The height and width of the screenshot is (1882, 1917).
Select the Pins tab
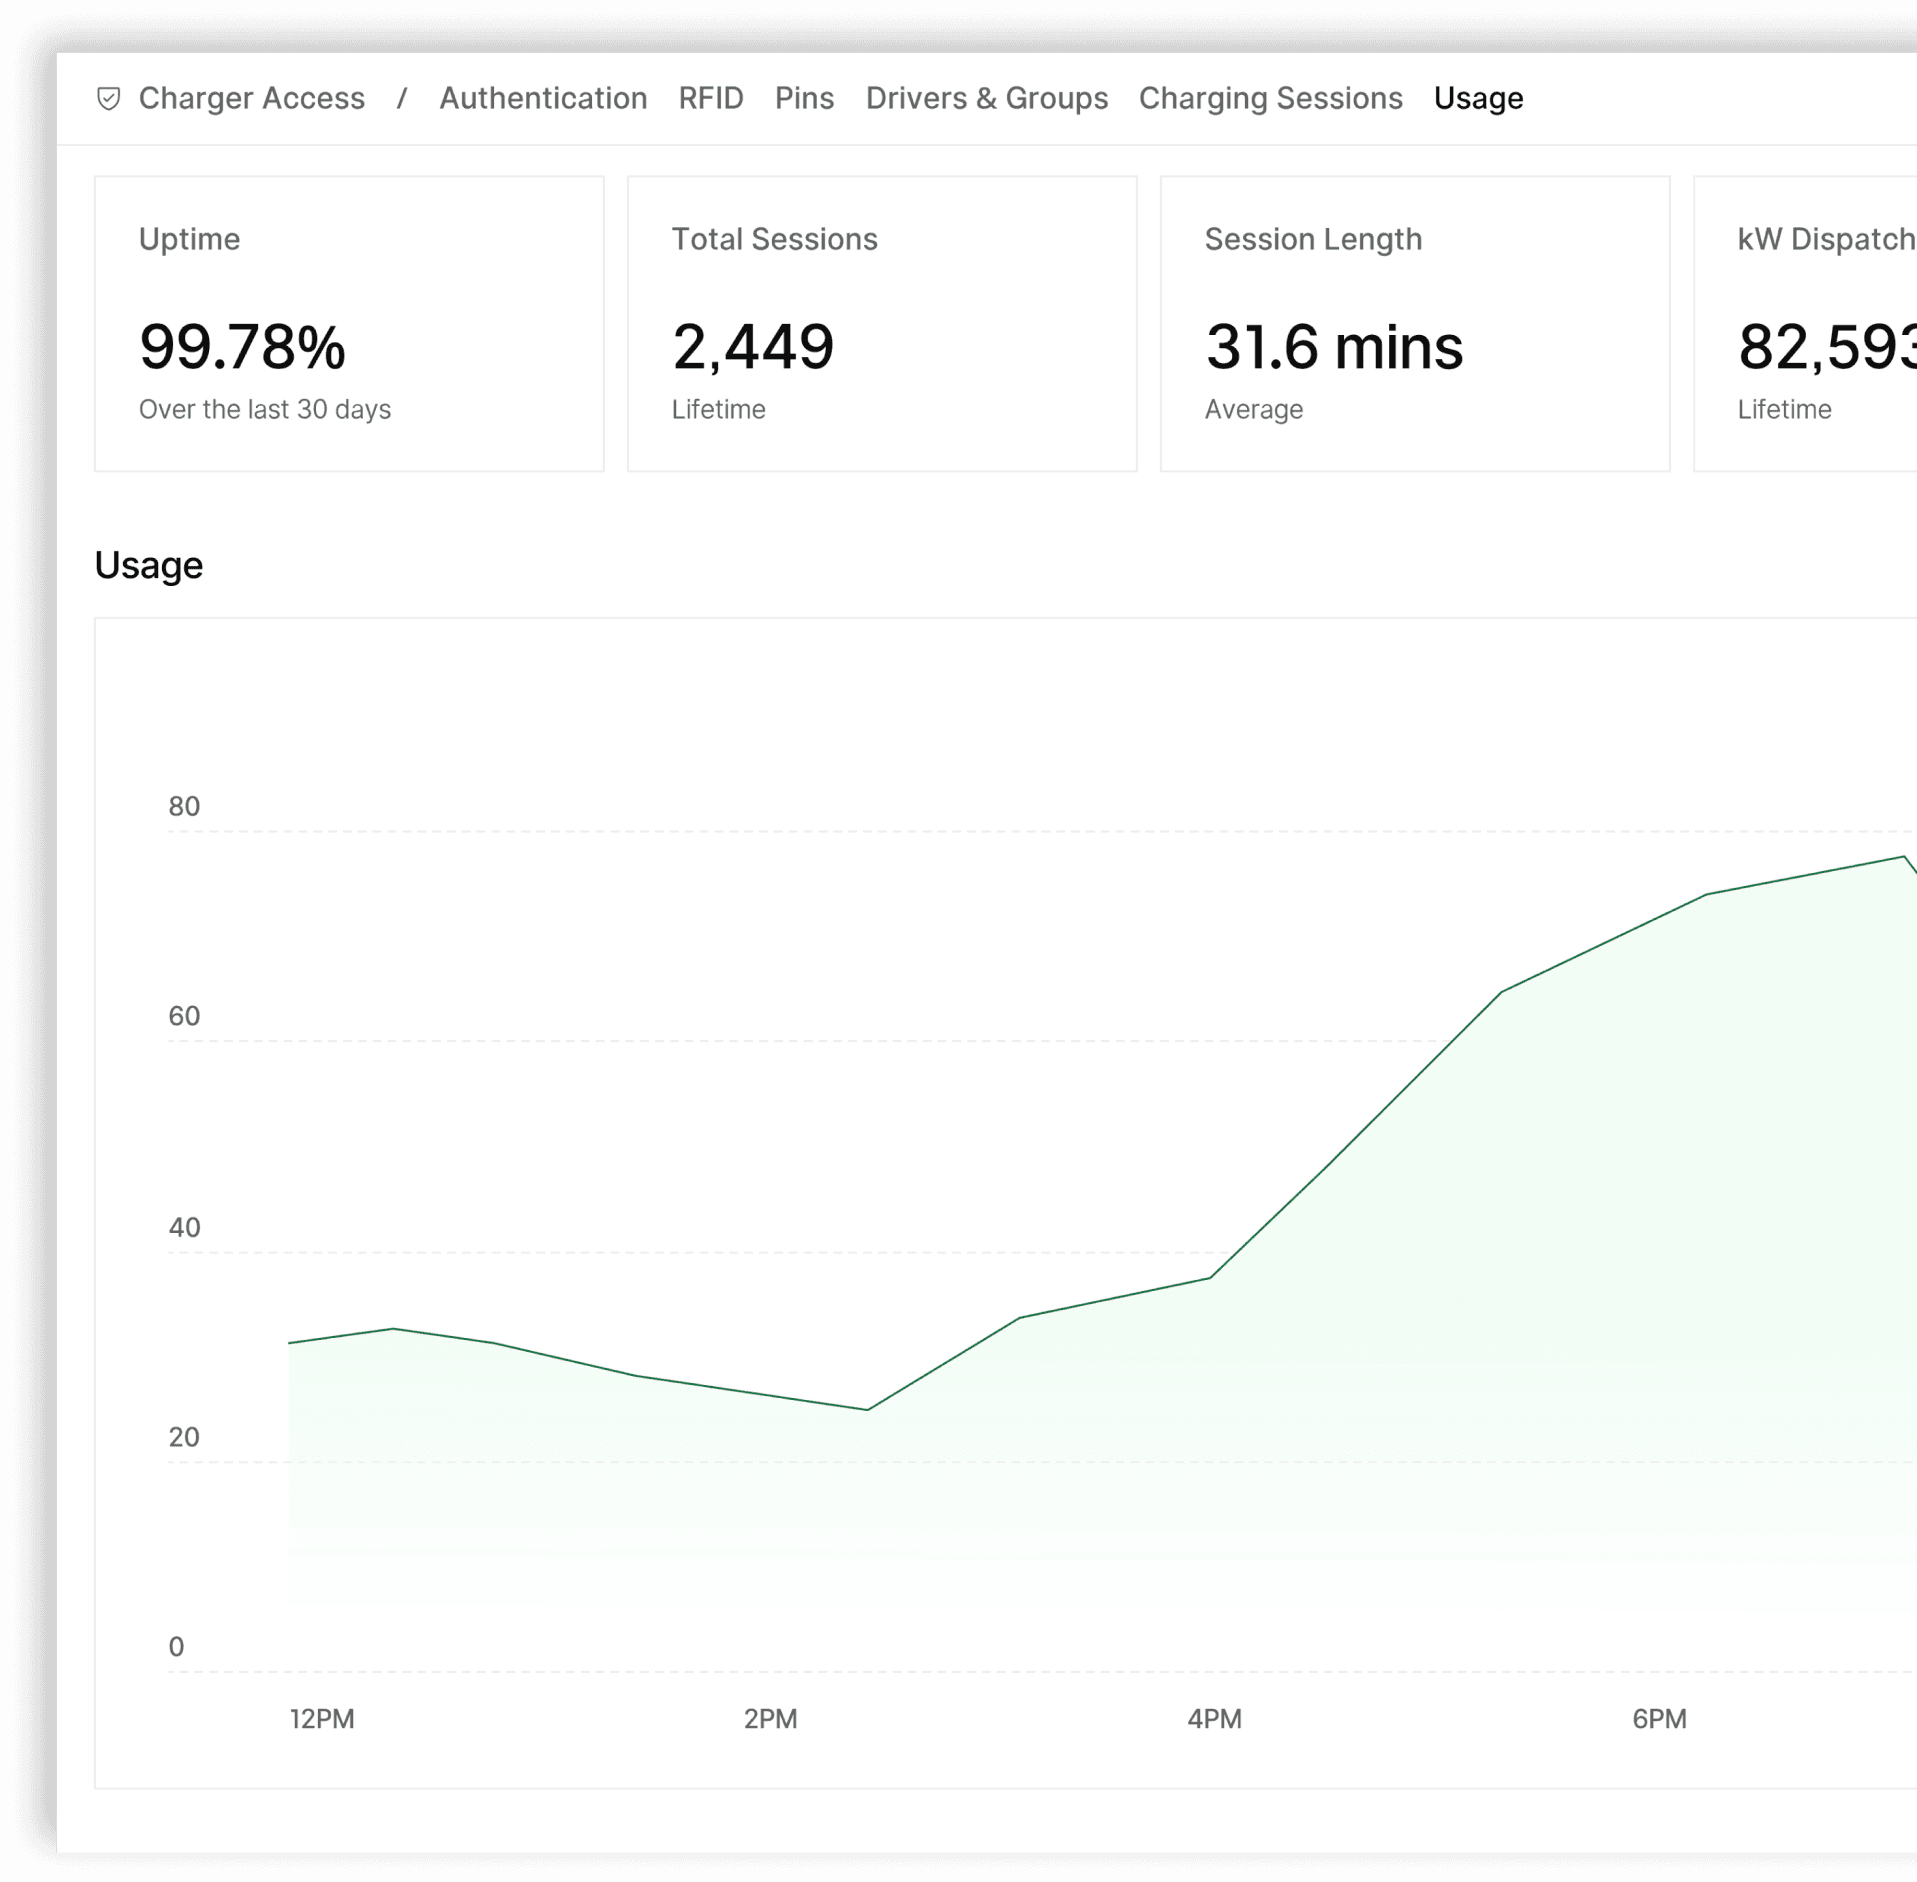point(804,98)
